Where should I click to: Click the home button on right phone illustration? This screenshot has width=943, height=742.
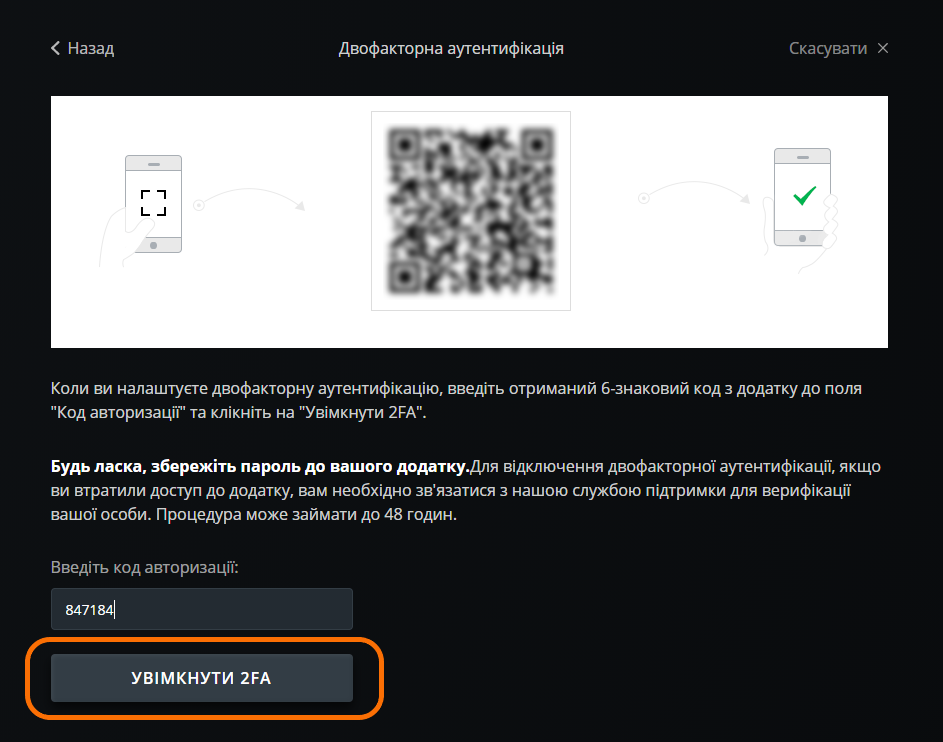pyautogui.click(x=802, y=239)
